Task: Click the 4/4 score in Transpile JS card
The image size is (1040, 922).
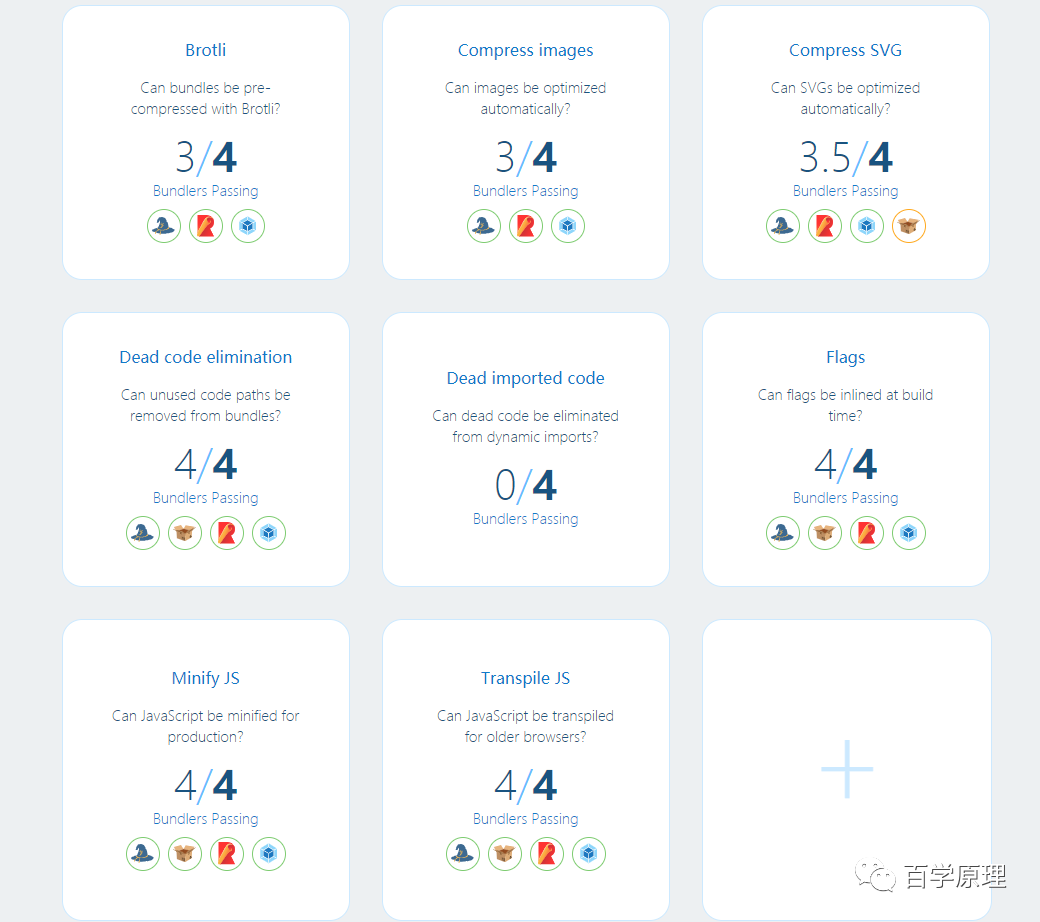Action: [525, 785]
